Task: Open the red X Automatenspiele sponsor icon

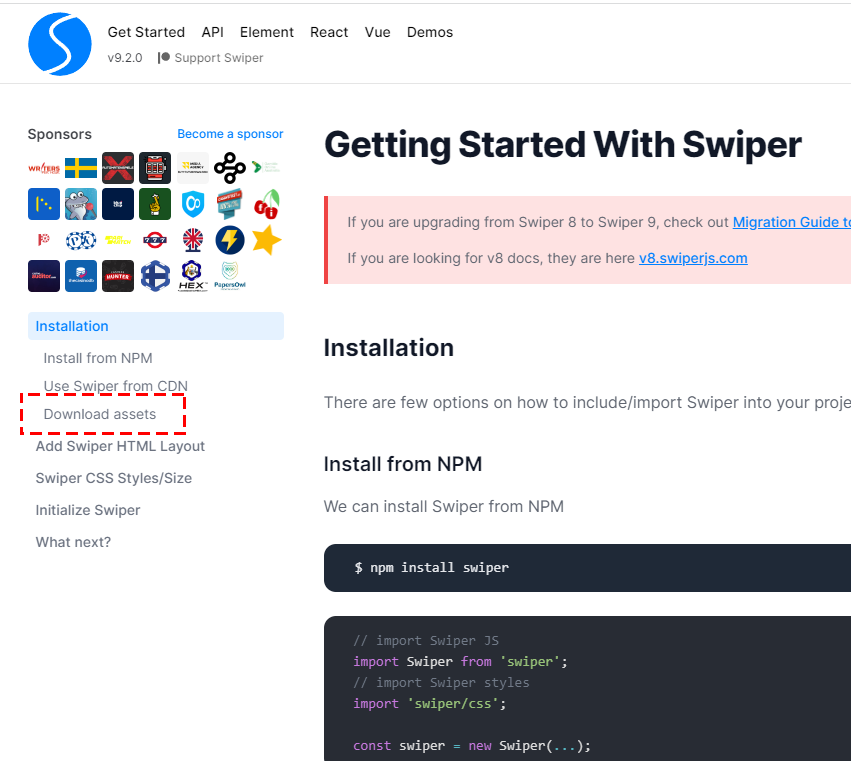Action: click(x=118, y=168)
